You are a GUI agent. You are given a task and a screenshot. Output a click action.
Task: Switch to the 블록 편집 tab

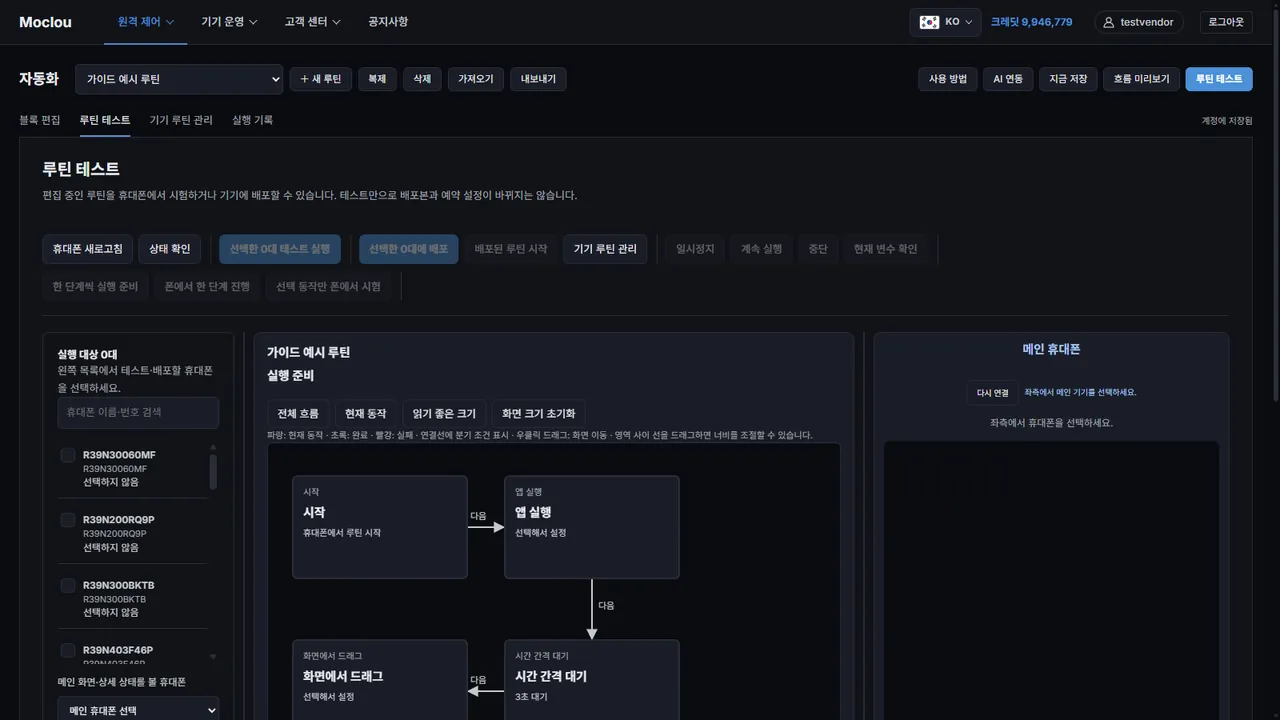pyautogui.click(x=40, y=120)
